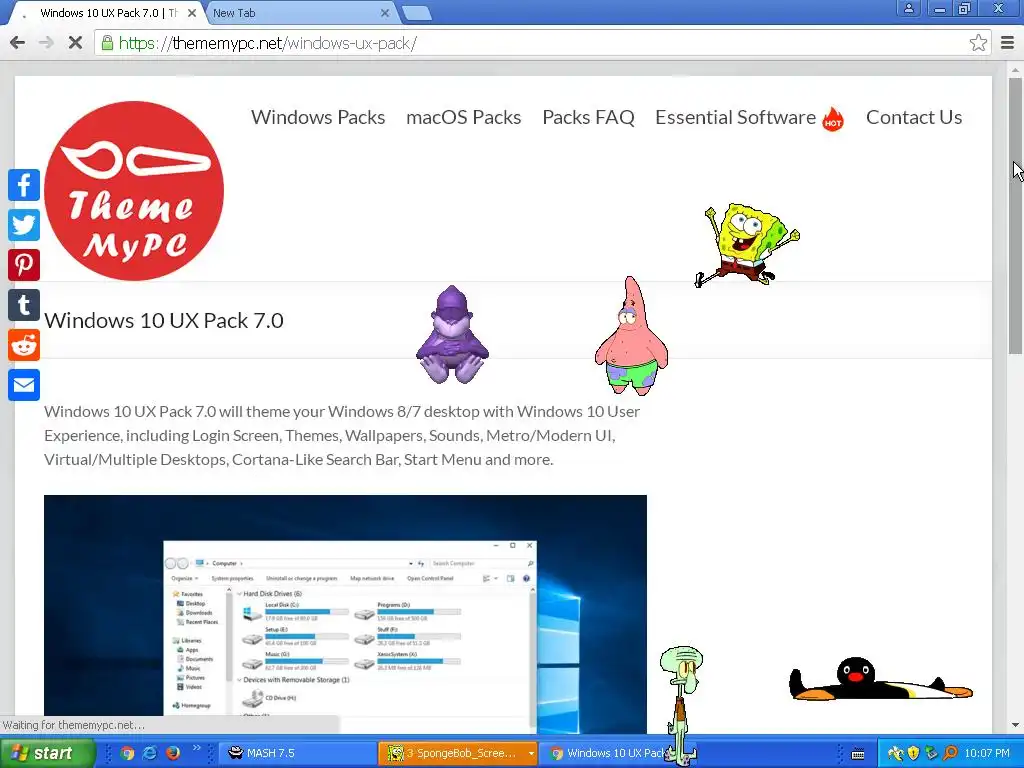The width and height of the screenshot is (1024, 768).
Task: Share the page on Facebook
Action: [24, 185]
